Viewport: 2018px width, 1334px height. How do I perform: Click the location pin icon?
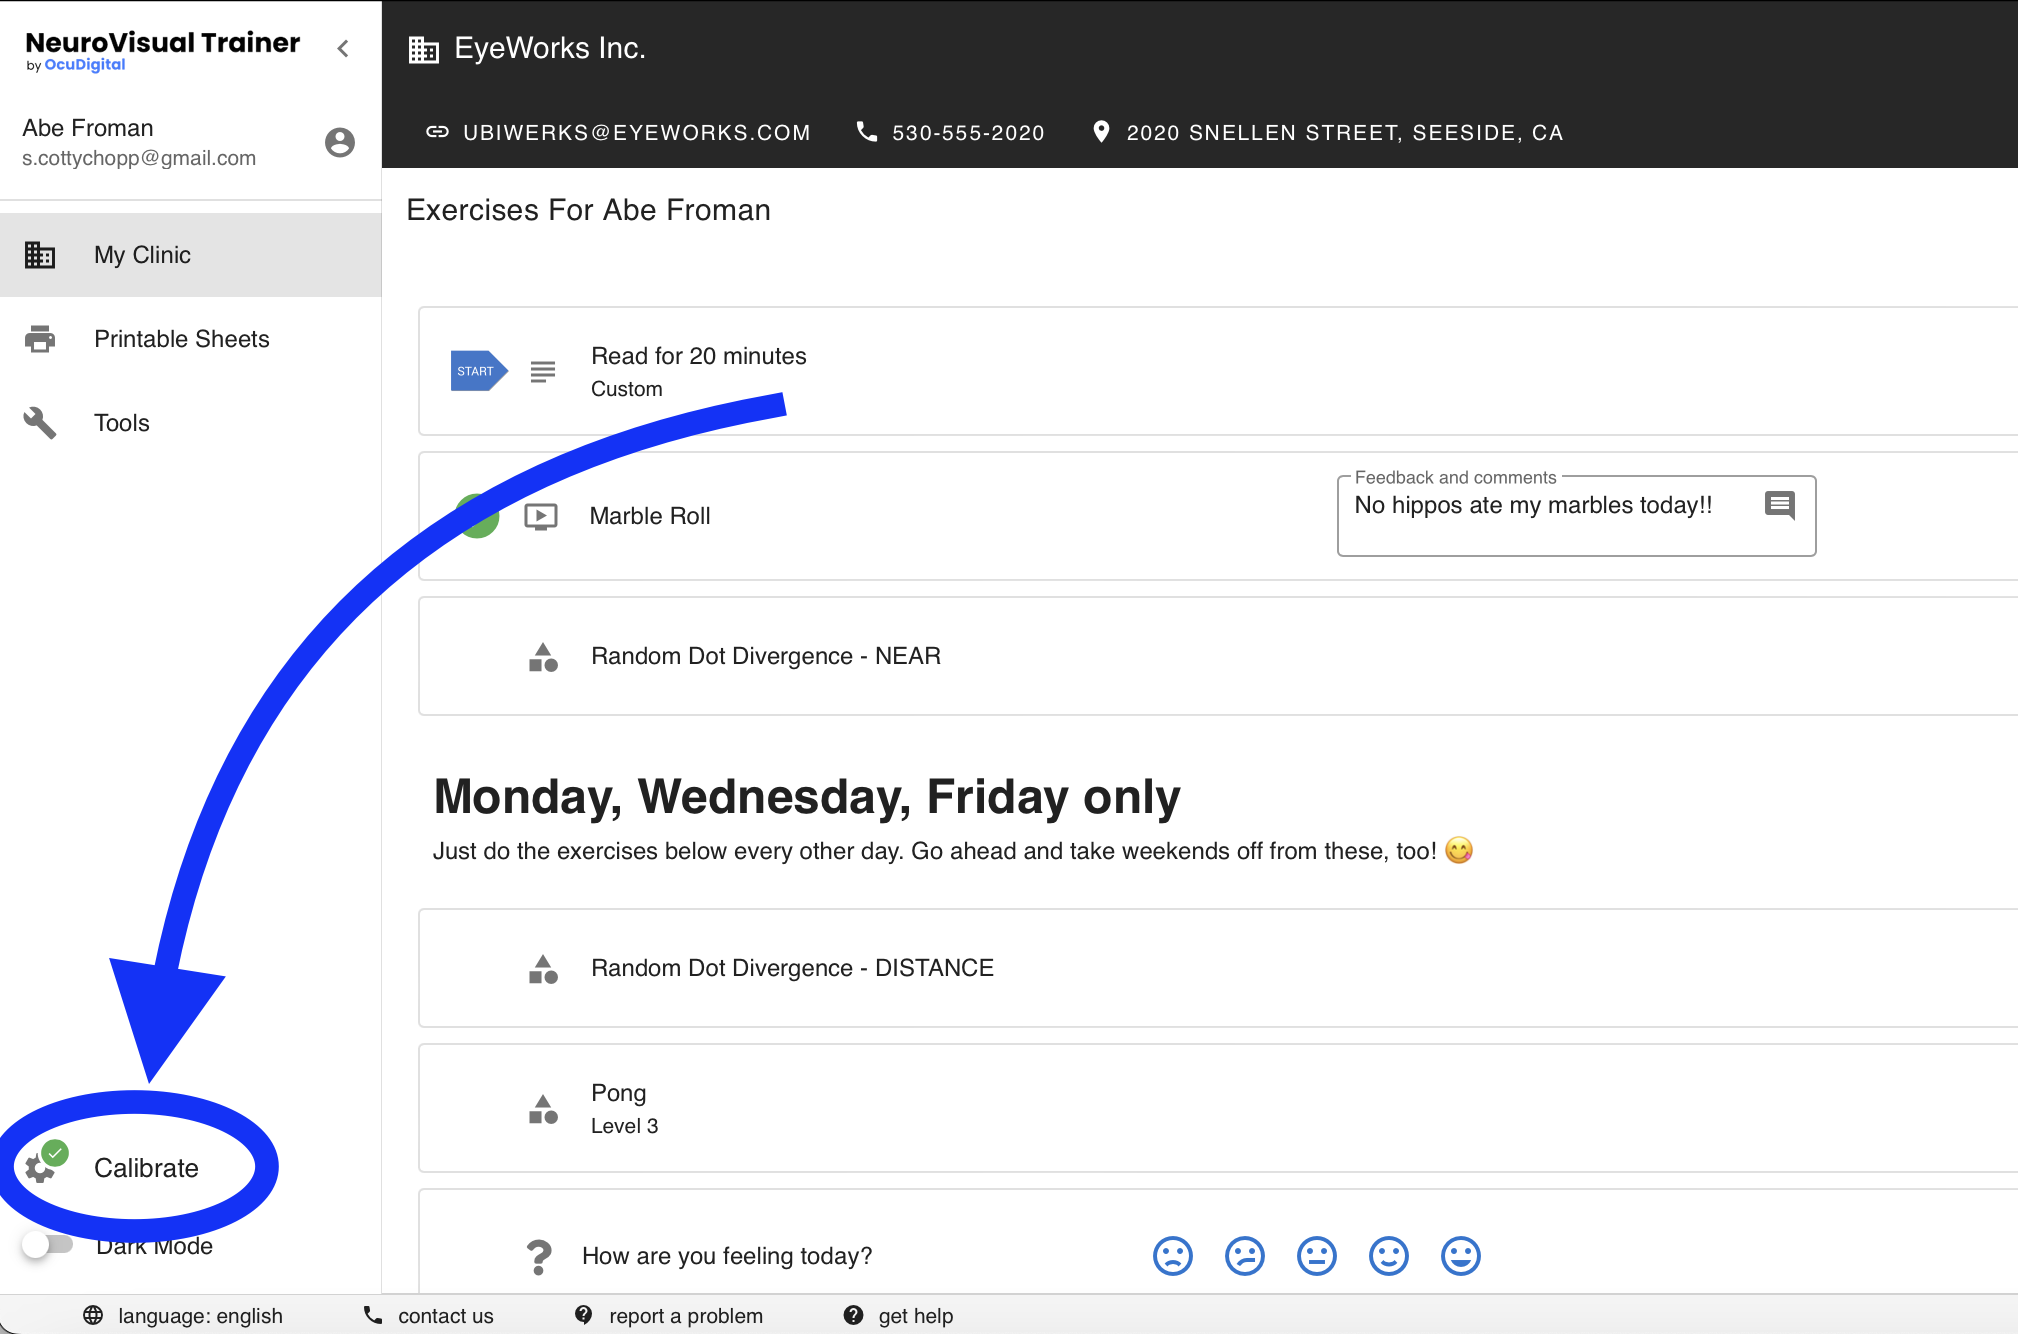coord(1101,132)
